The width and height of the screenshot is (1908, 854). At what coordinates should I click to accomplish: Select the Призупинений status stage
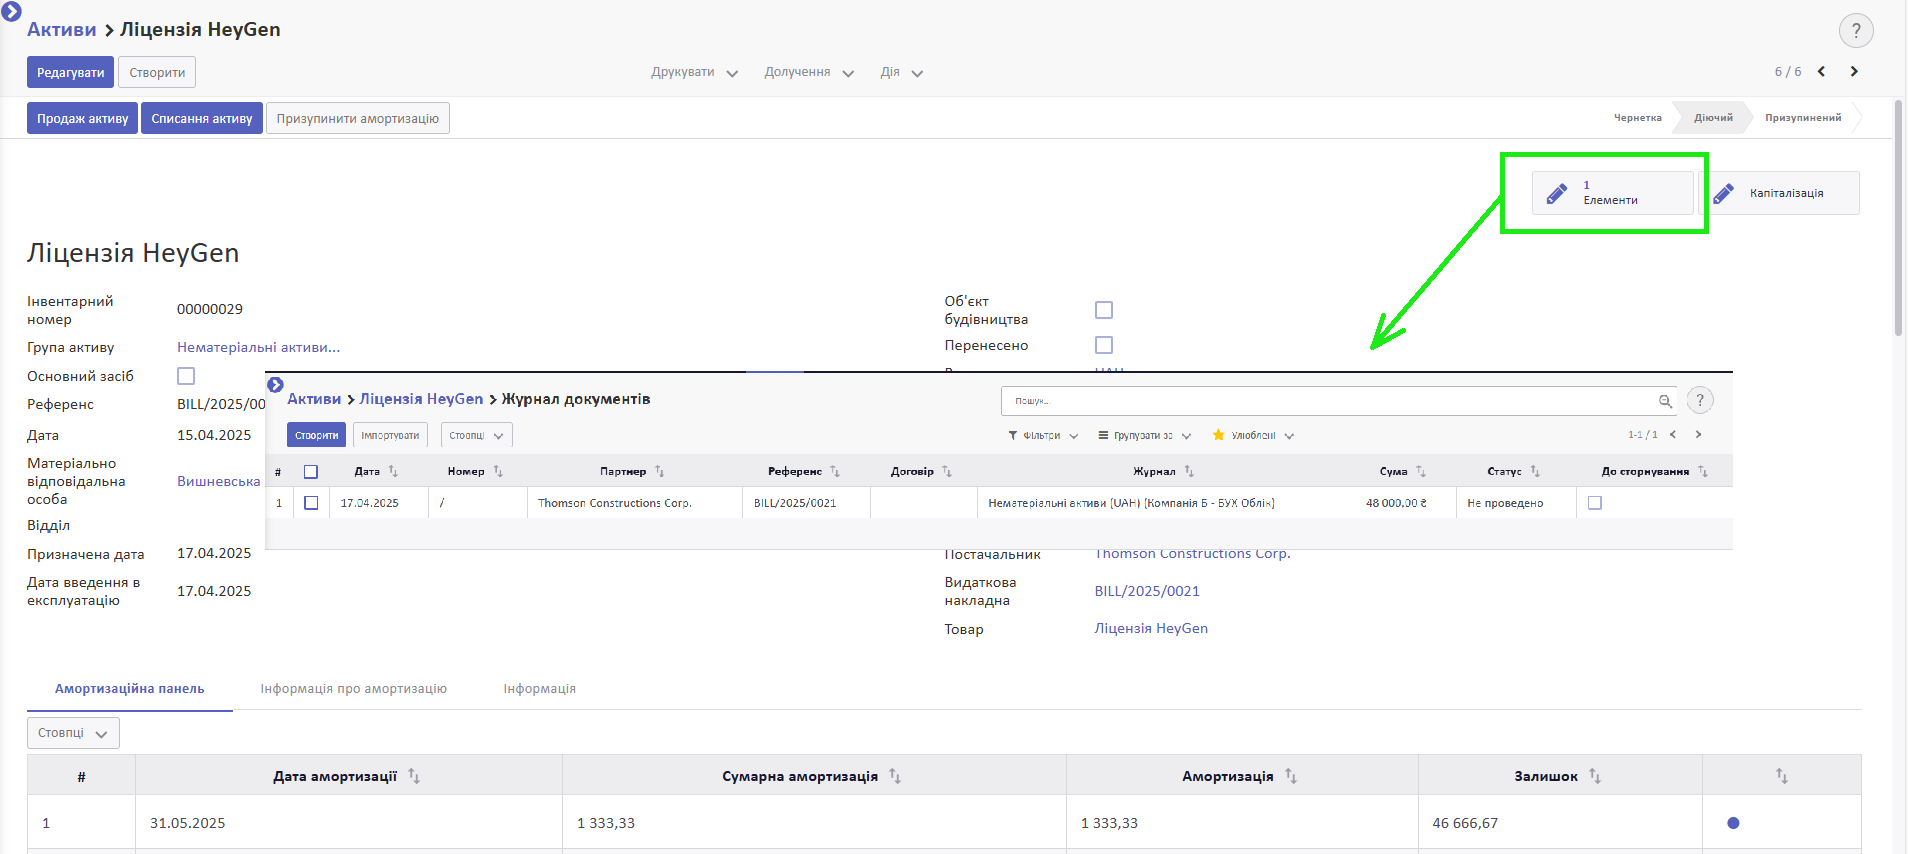click(x=1803, y=118)
